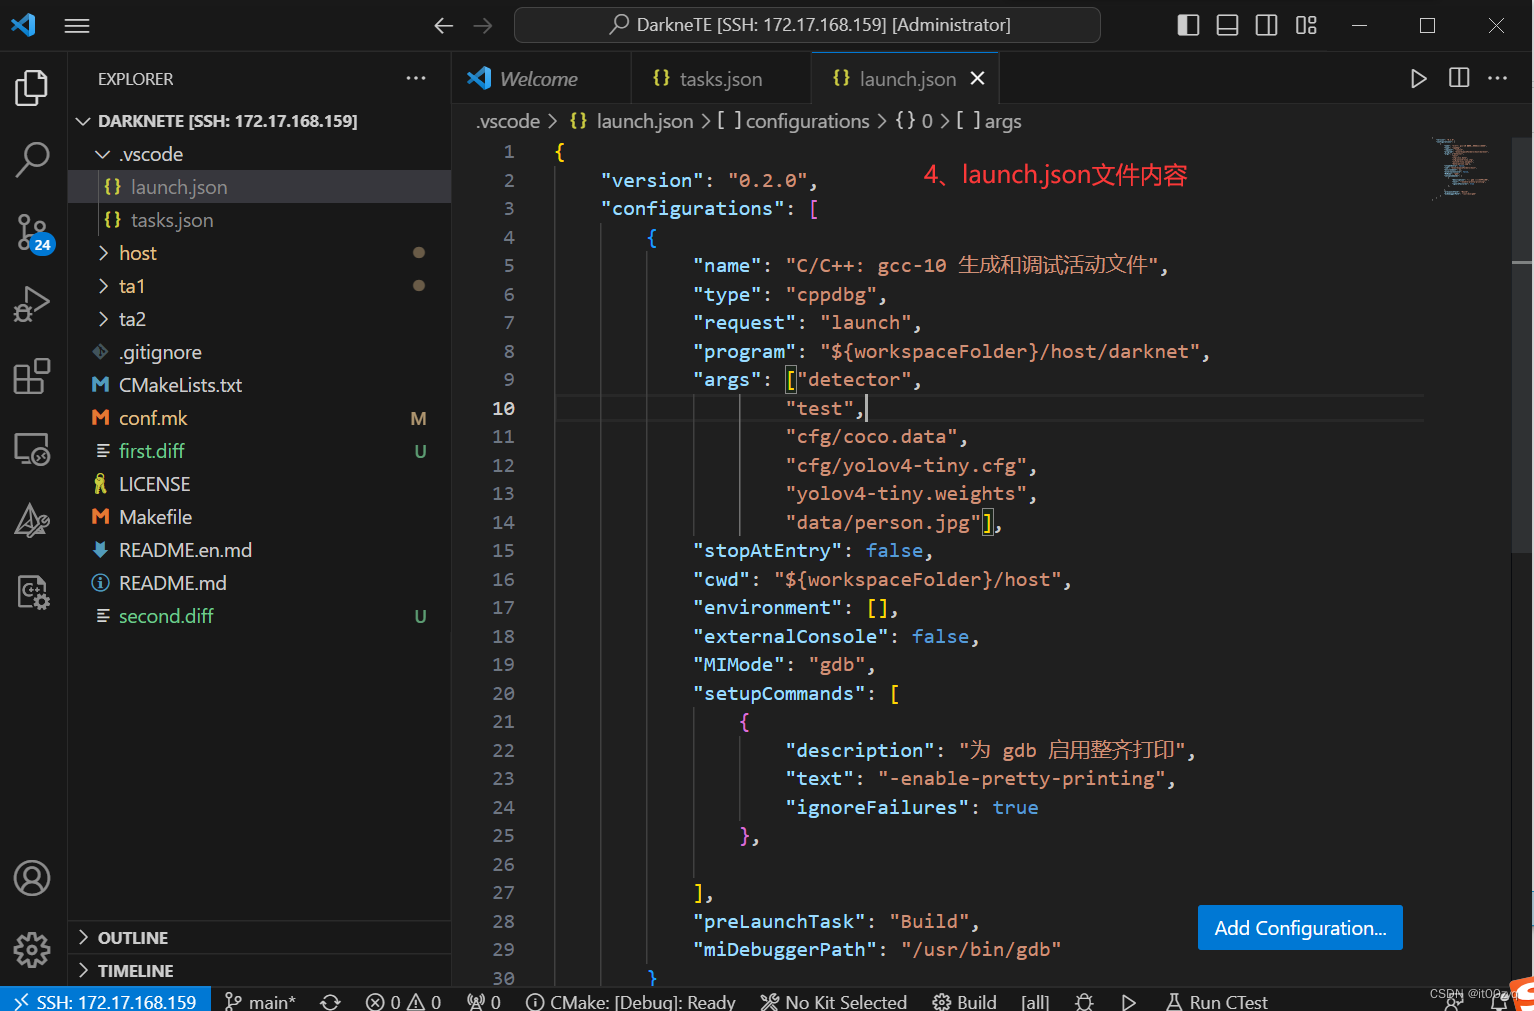Click the main* branch in status bar
Screen dimensions: 1534x1011
click(260, 1001)
